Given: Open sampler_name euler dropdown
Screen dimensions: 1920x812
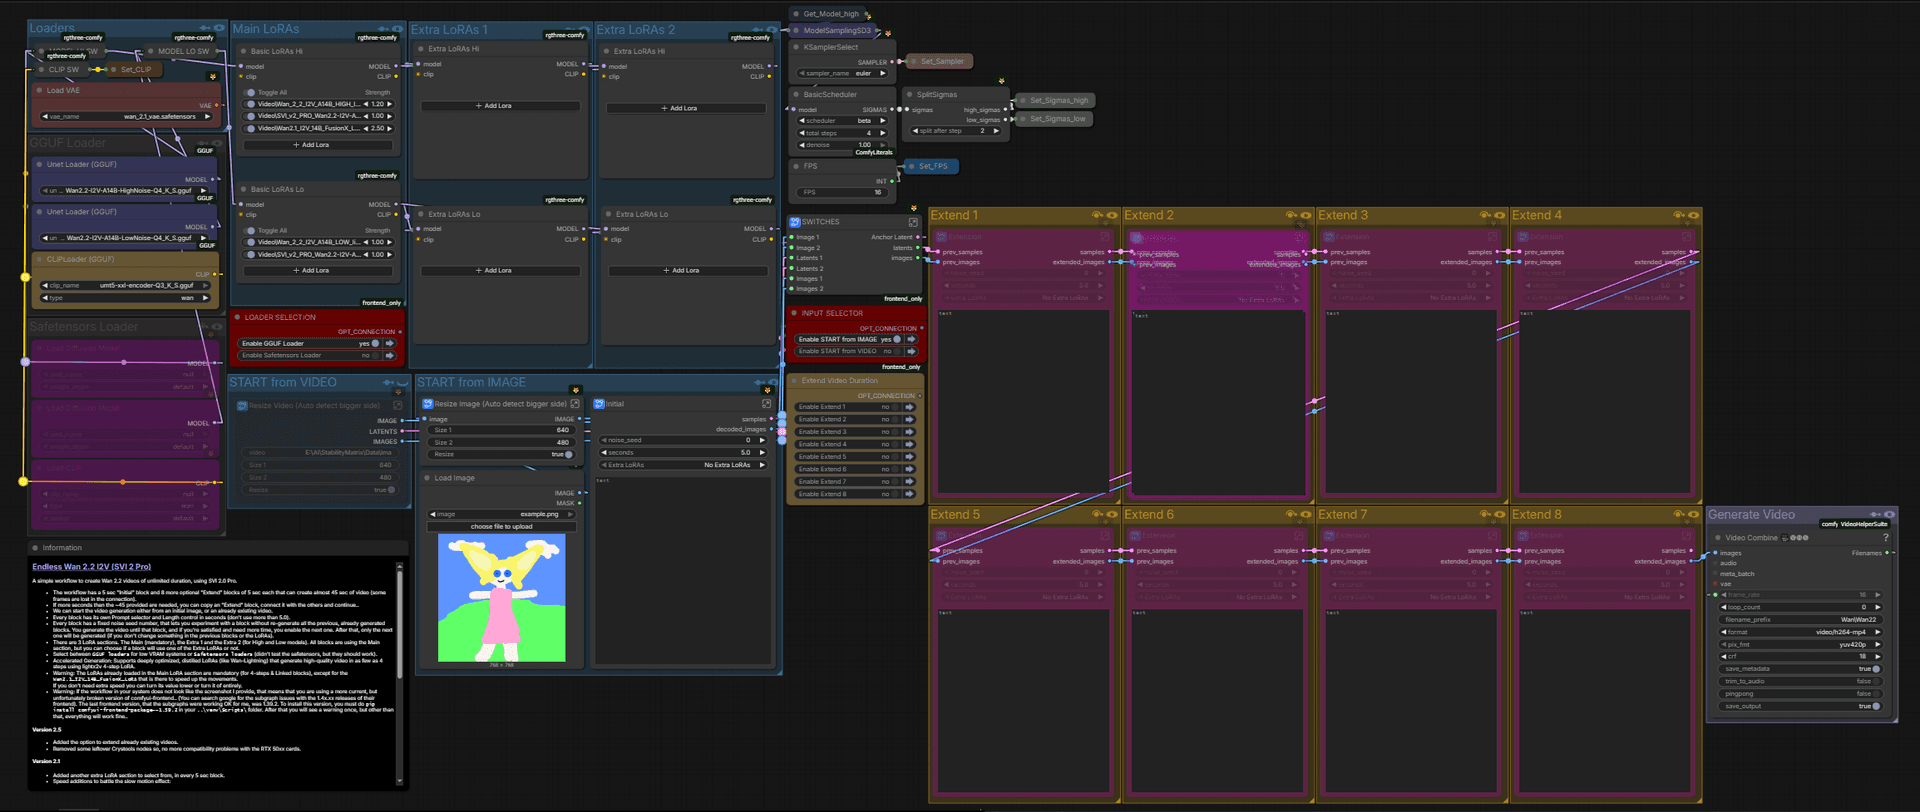Looking at the screenshot, I should coord(842,73).
